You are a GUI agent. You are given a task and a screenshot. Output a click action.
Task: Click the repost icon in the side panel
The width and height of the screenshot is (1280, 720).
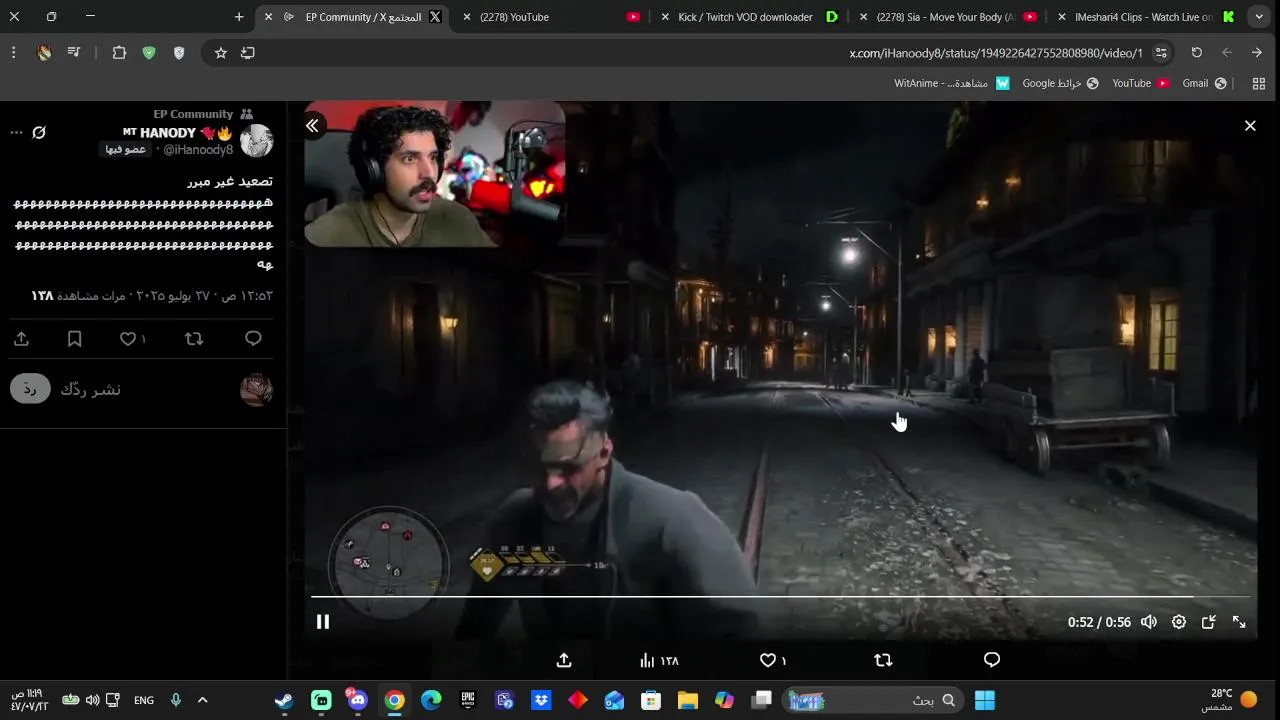pos(194,339)
